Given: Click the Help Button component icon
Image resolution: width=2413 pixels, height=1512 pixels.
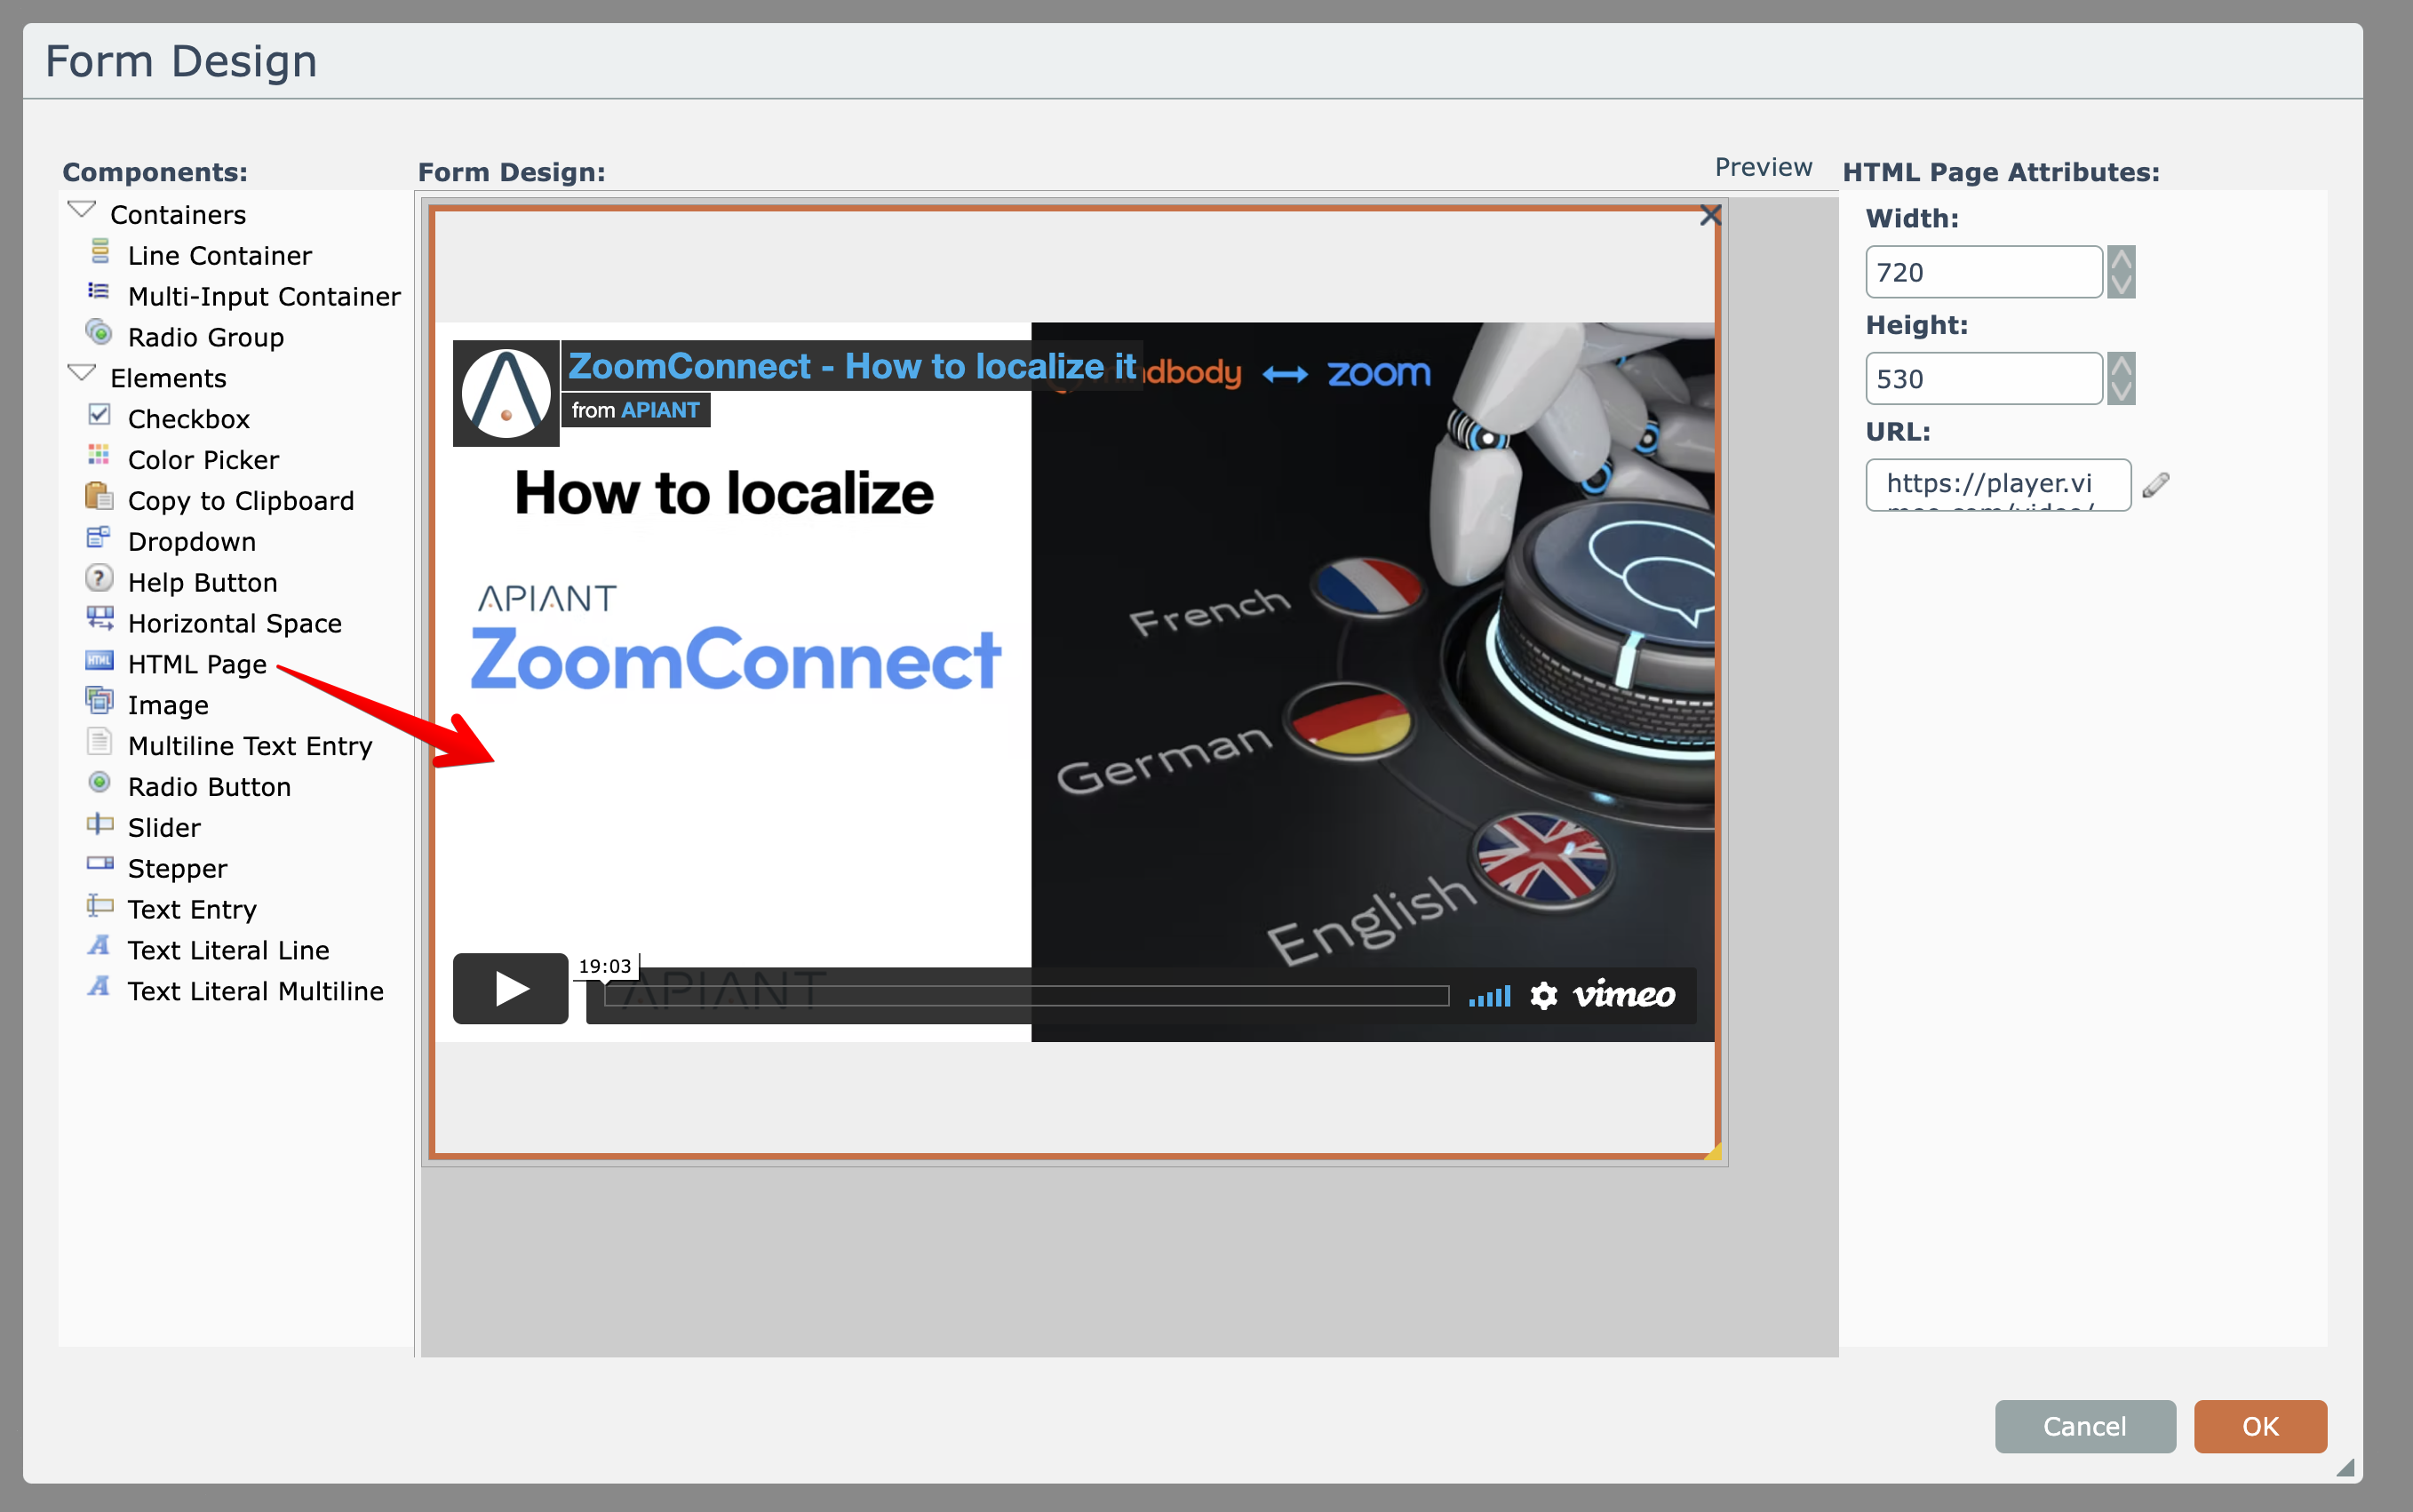Looking at the screenshot, I should 99,579.
